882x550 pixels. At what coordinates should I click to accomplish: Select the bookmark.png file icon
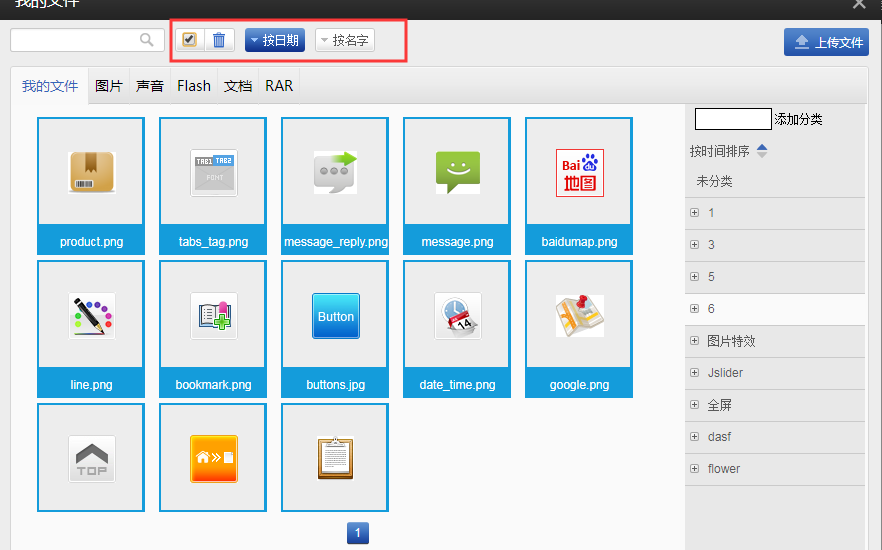pyautogui.click(x=213, y=316)
